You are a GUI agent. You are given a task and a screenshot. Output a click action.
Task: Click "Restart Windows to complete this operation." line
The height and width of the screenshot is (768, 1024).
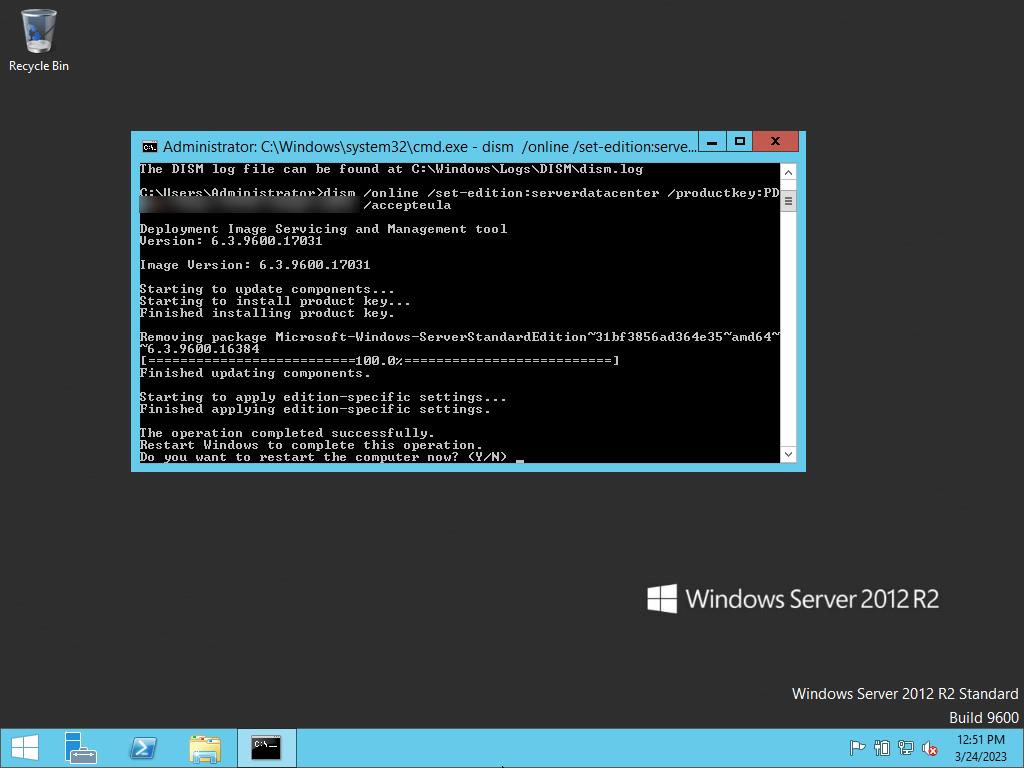point(311,445)
